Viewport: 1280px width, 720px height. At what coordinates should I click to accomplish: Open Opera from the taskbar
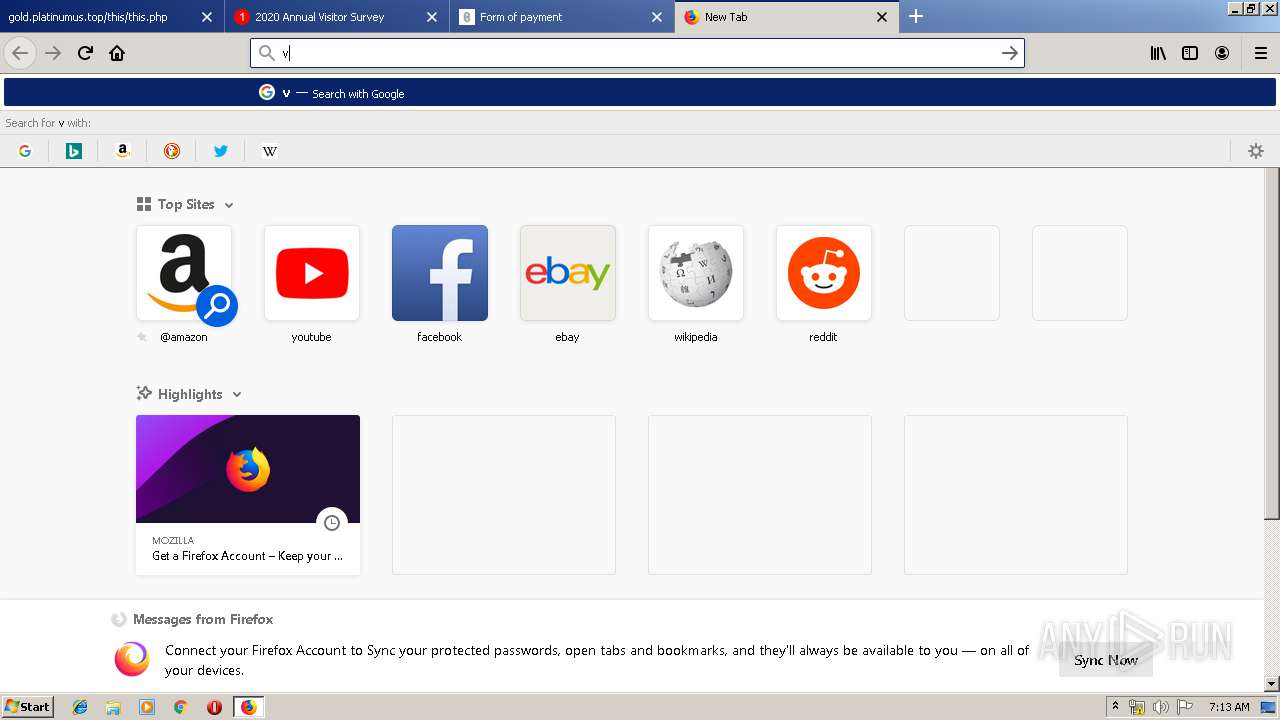(x=214, y=707)
